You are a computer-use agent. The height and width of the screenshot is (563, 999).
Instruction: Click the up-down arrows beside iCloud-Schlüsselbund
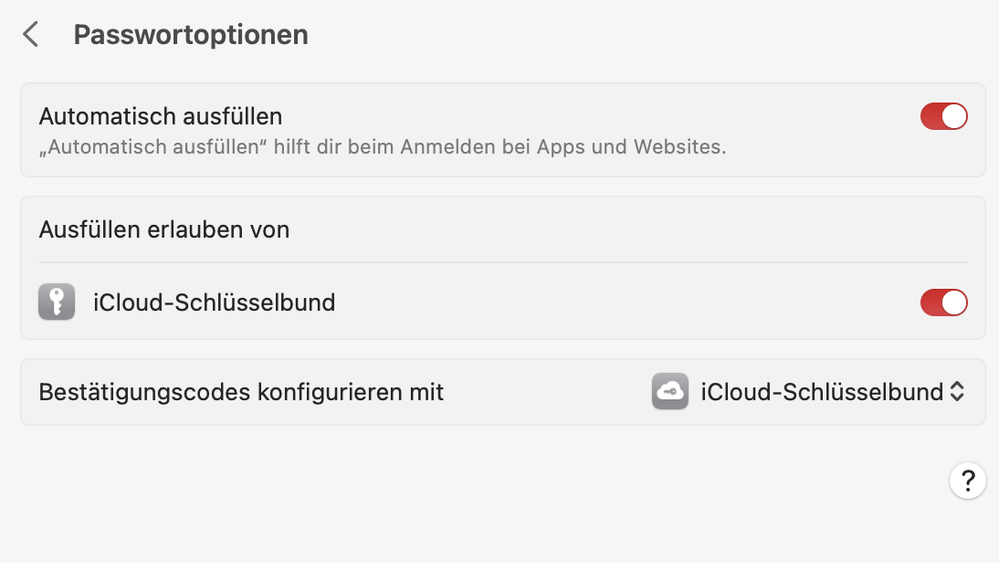click(x=957, y=392)
